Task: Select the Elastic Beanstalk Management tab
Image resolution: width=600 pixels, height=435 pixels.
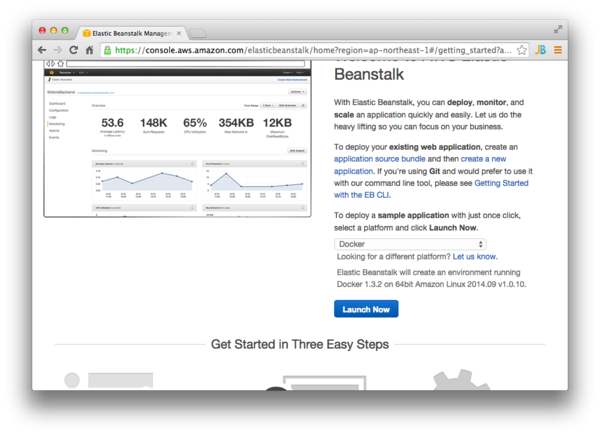Action: pyautogui.click(x=132, y=33)
